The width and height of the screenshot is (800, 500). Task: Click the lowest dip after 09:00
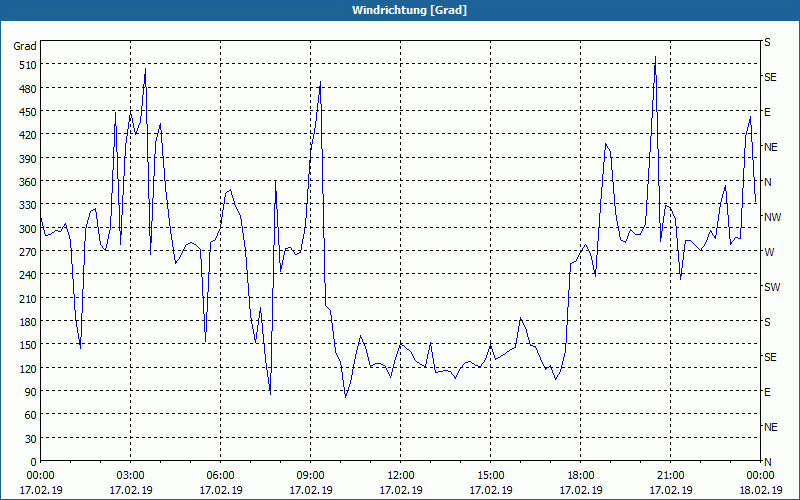click(x=346, y=397)
